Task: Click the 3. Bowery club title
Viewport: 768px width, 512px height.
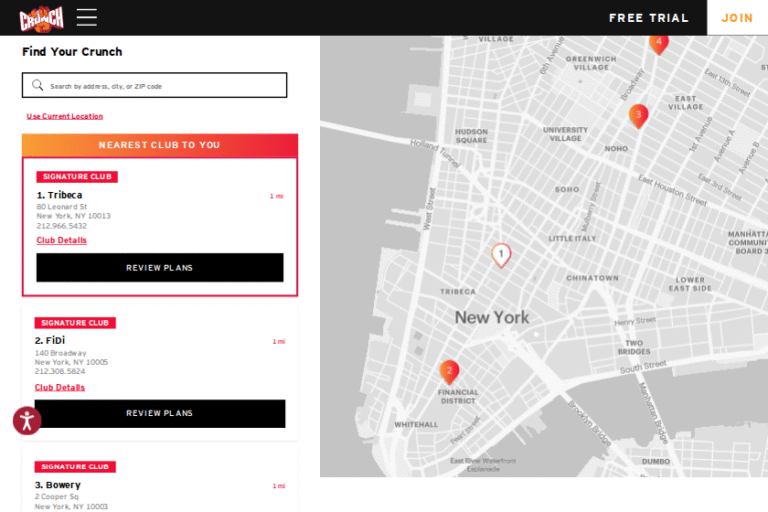Action: coord(58,485)
